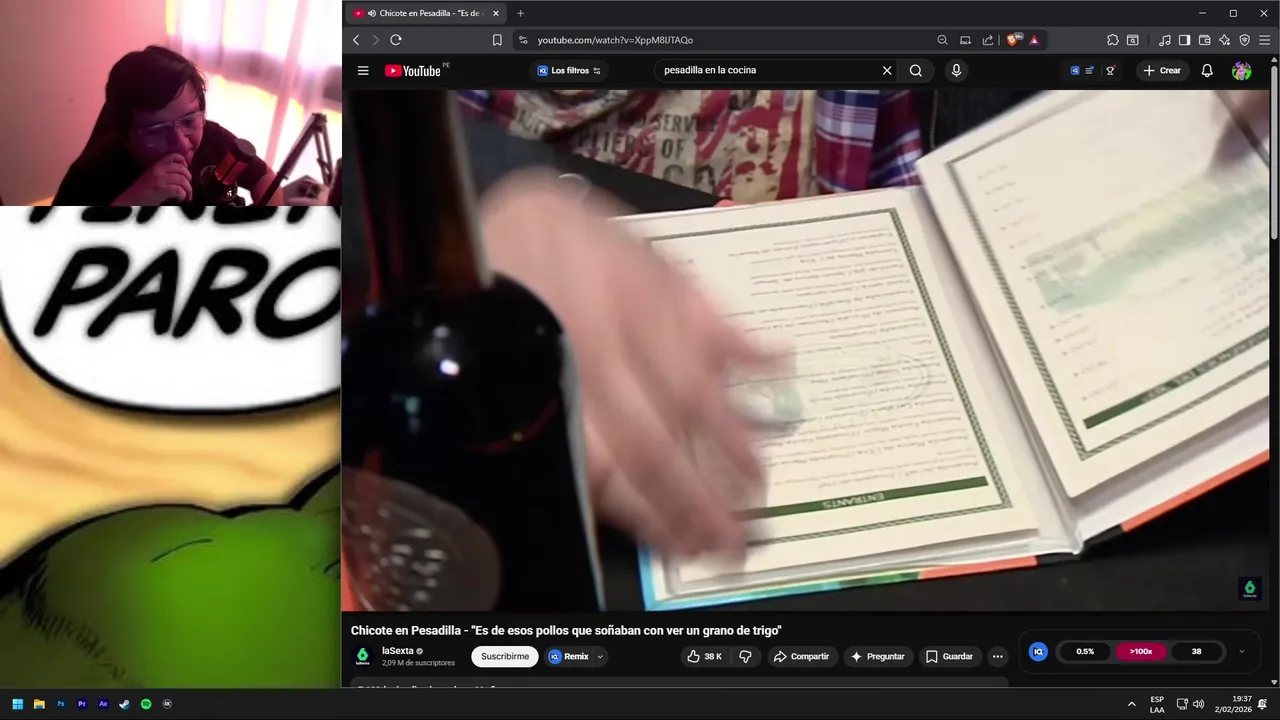Click the Preguntar button
The height and width of the screenshot is (720, 1280).
[877, 656]
